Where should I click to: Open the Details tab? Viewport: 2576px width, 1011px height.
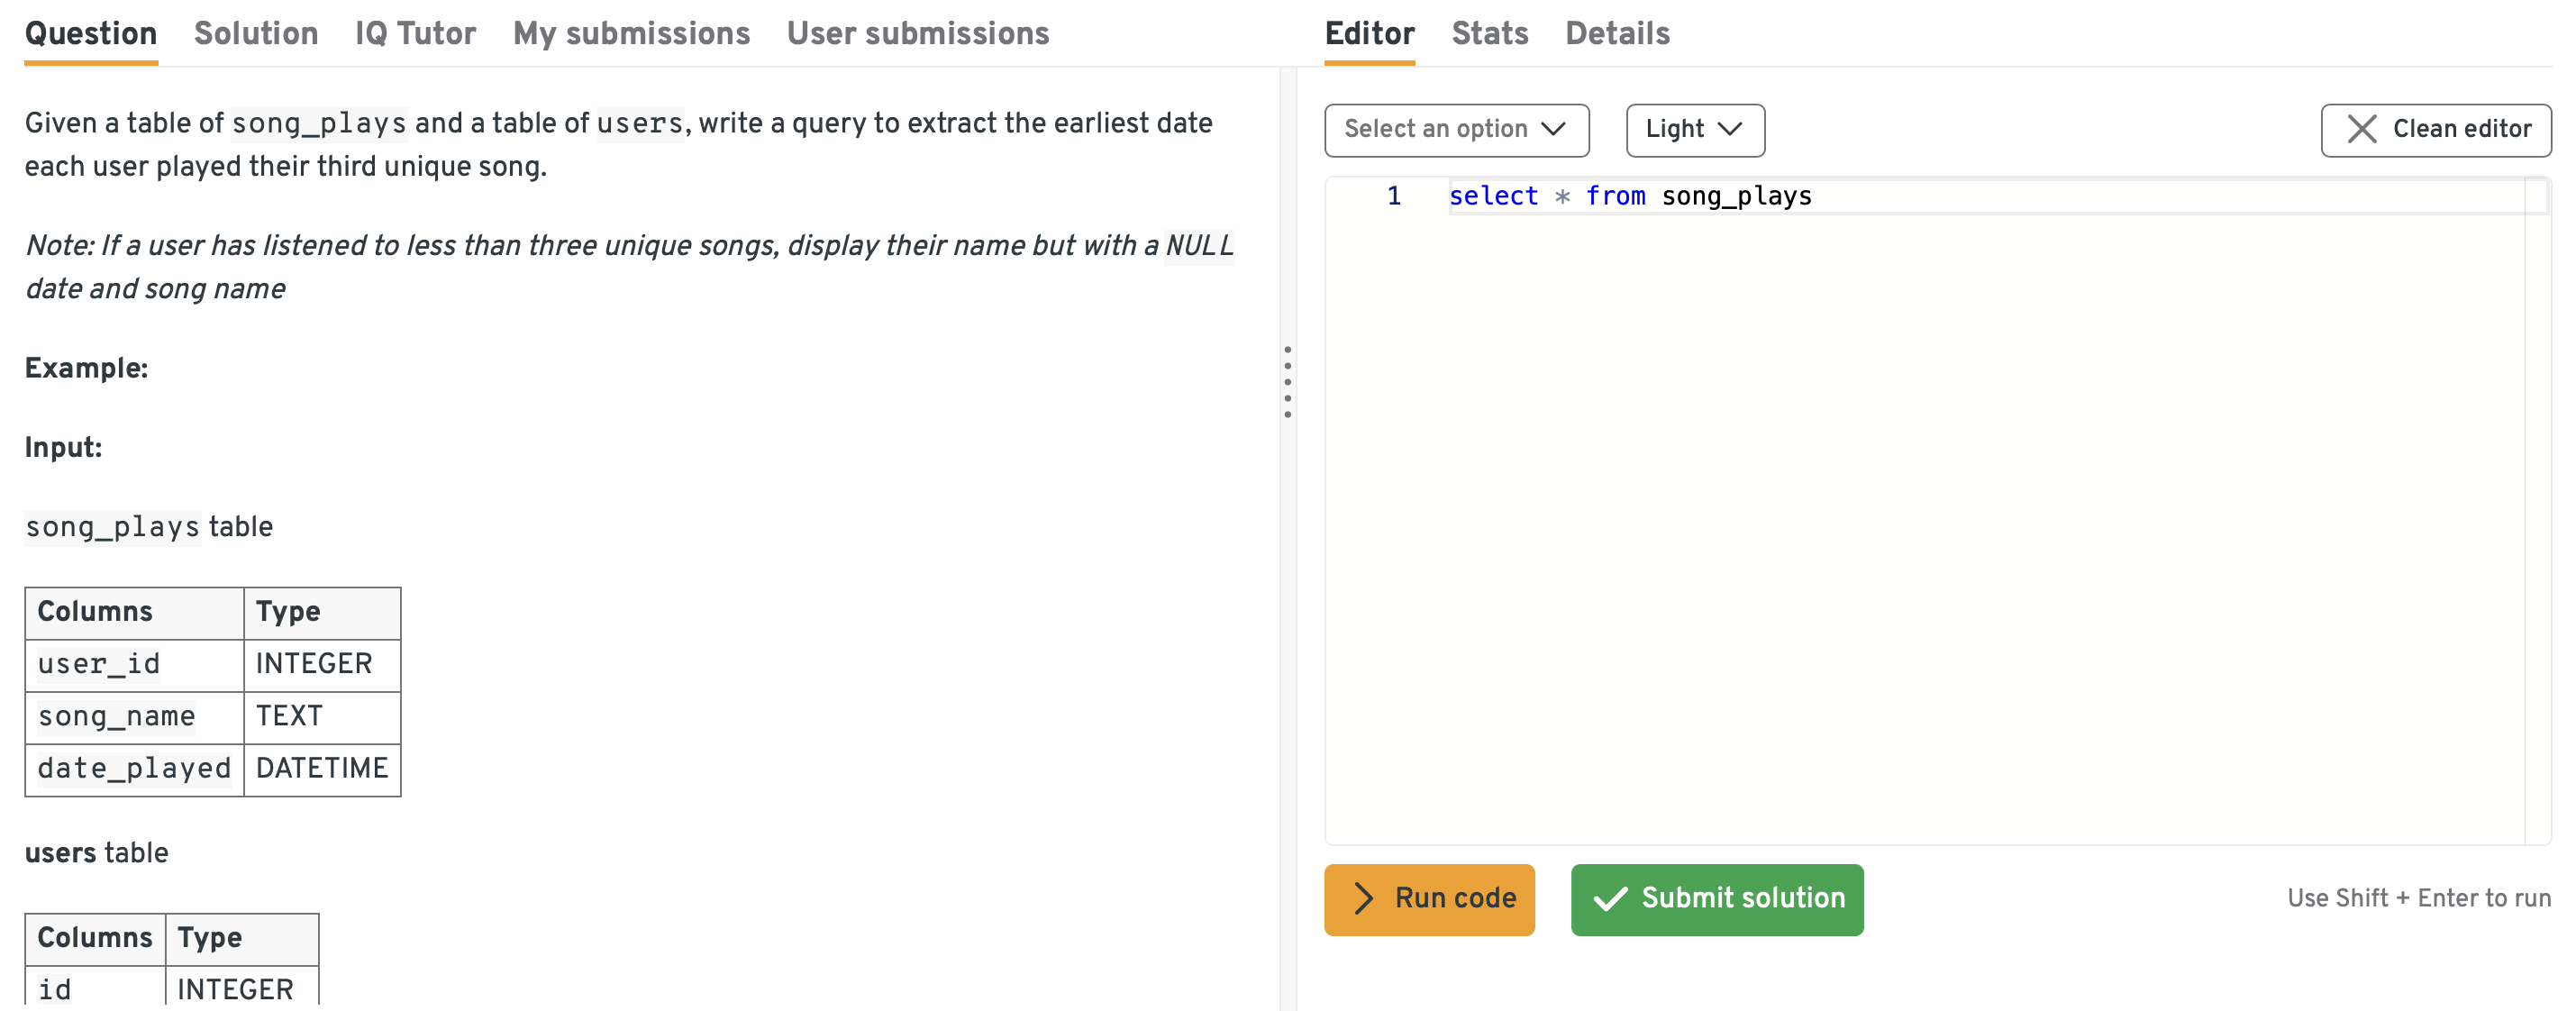click(x=1617, y=34)
